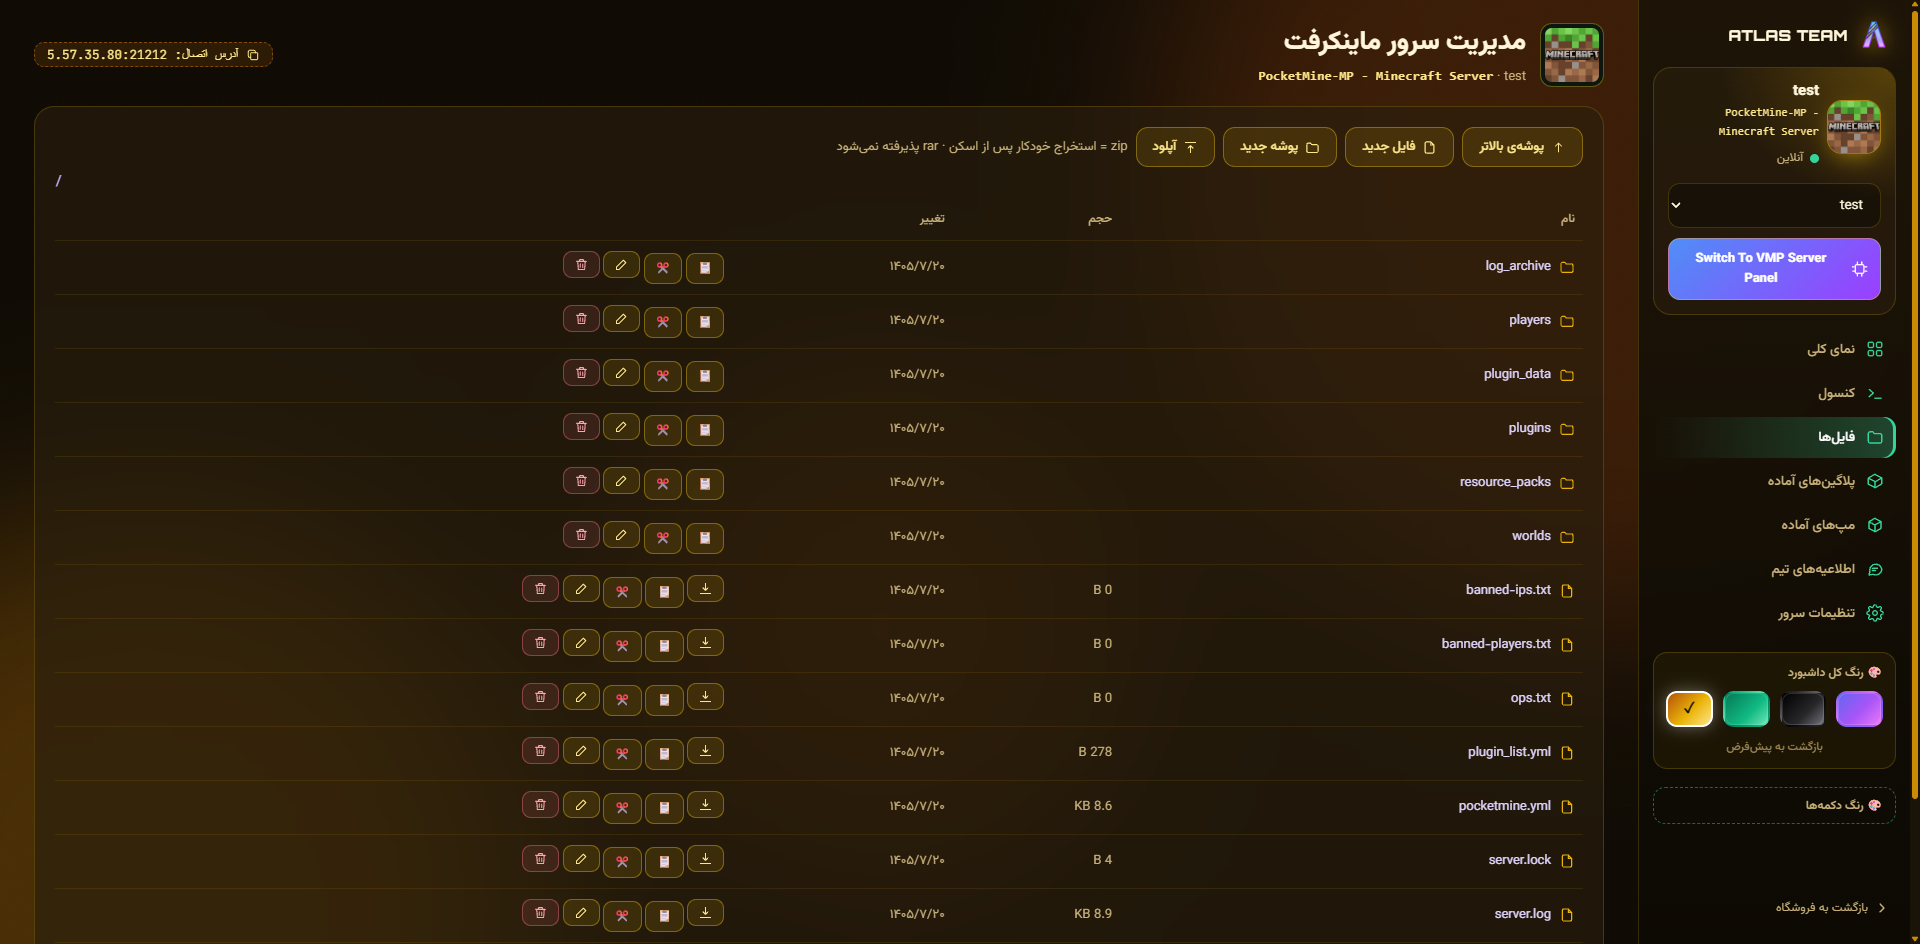Open the overview (نمای کلی) menu item

point(1775,349)
